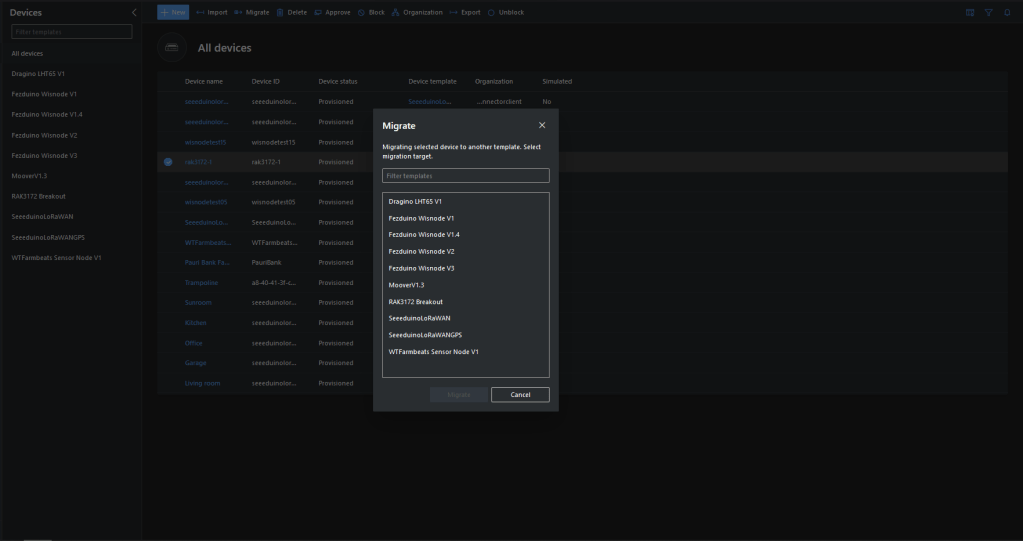Select MooverV1.3 in the left sidebar
Screen dimensions: 1023x541
[29, 176]
